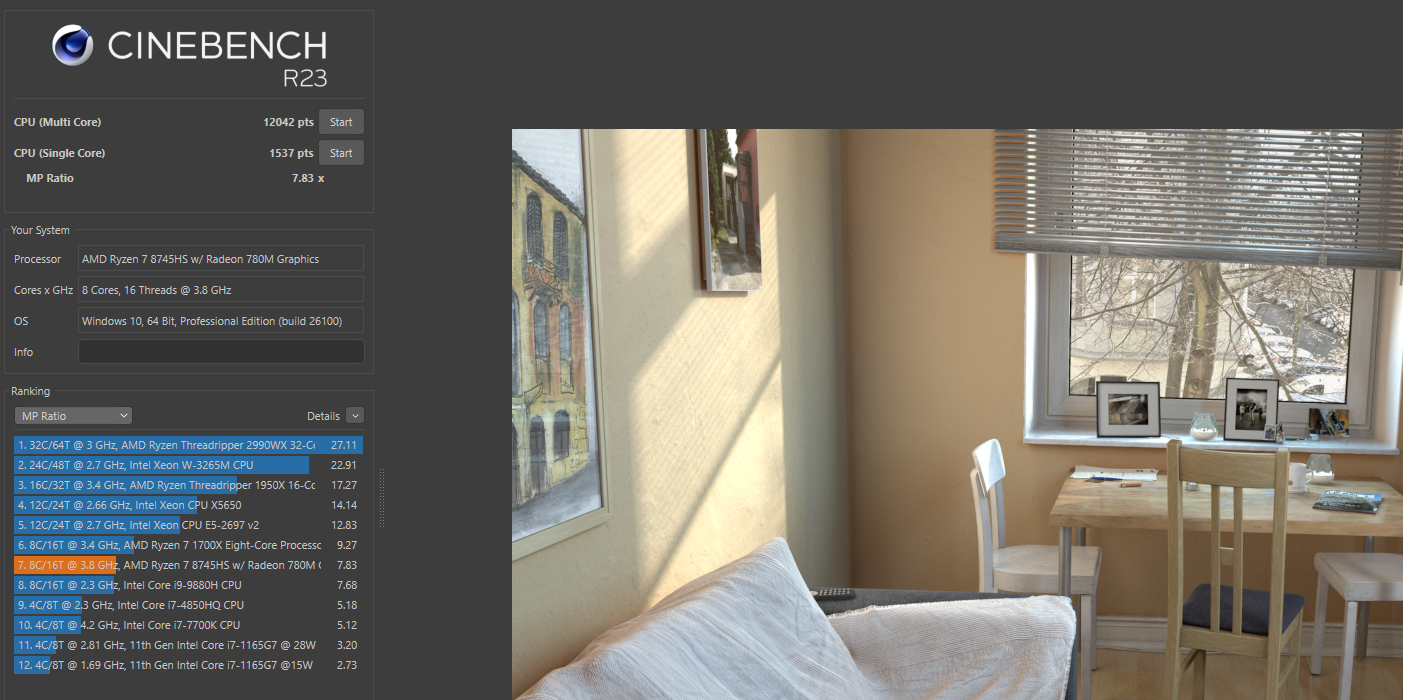The height and width of the screenshot is (700, 1403).
Task: Select ranking row Intel Core i7-4850HQ
Action: pos(188,605)
